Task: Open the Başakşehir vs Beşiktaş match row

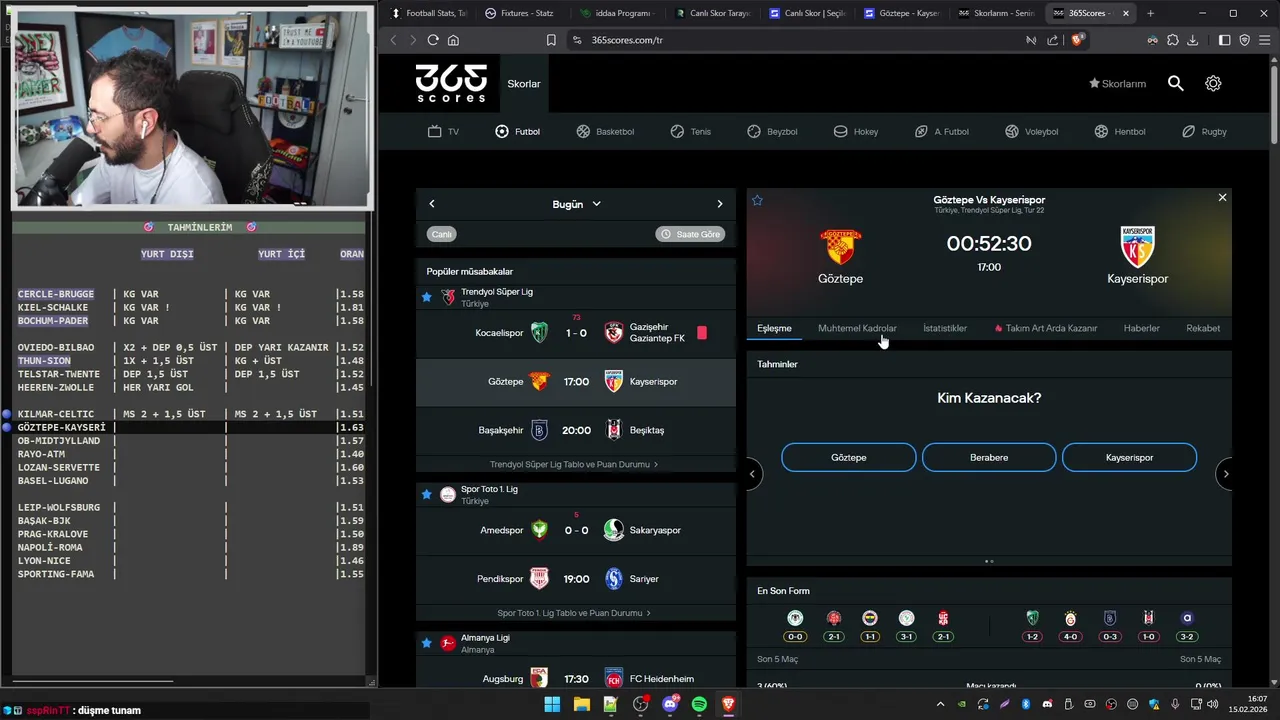Action: pos(576,431)
